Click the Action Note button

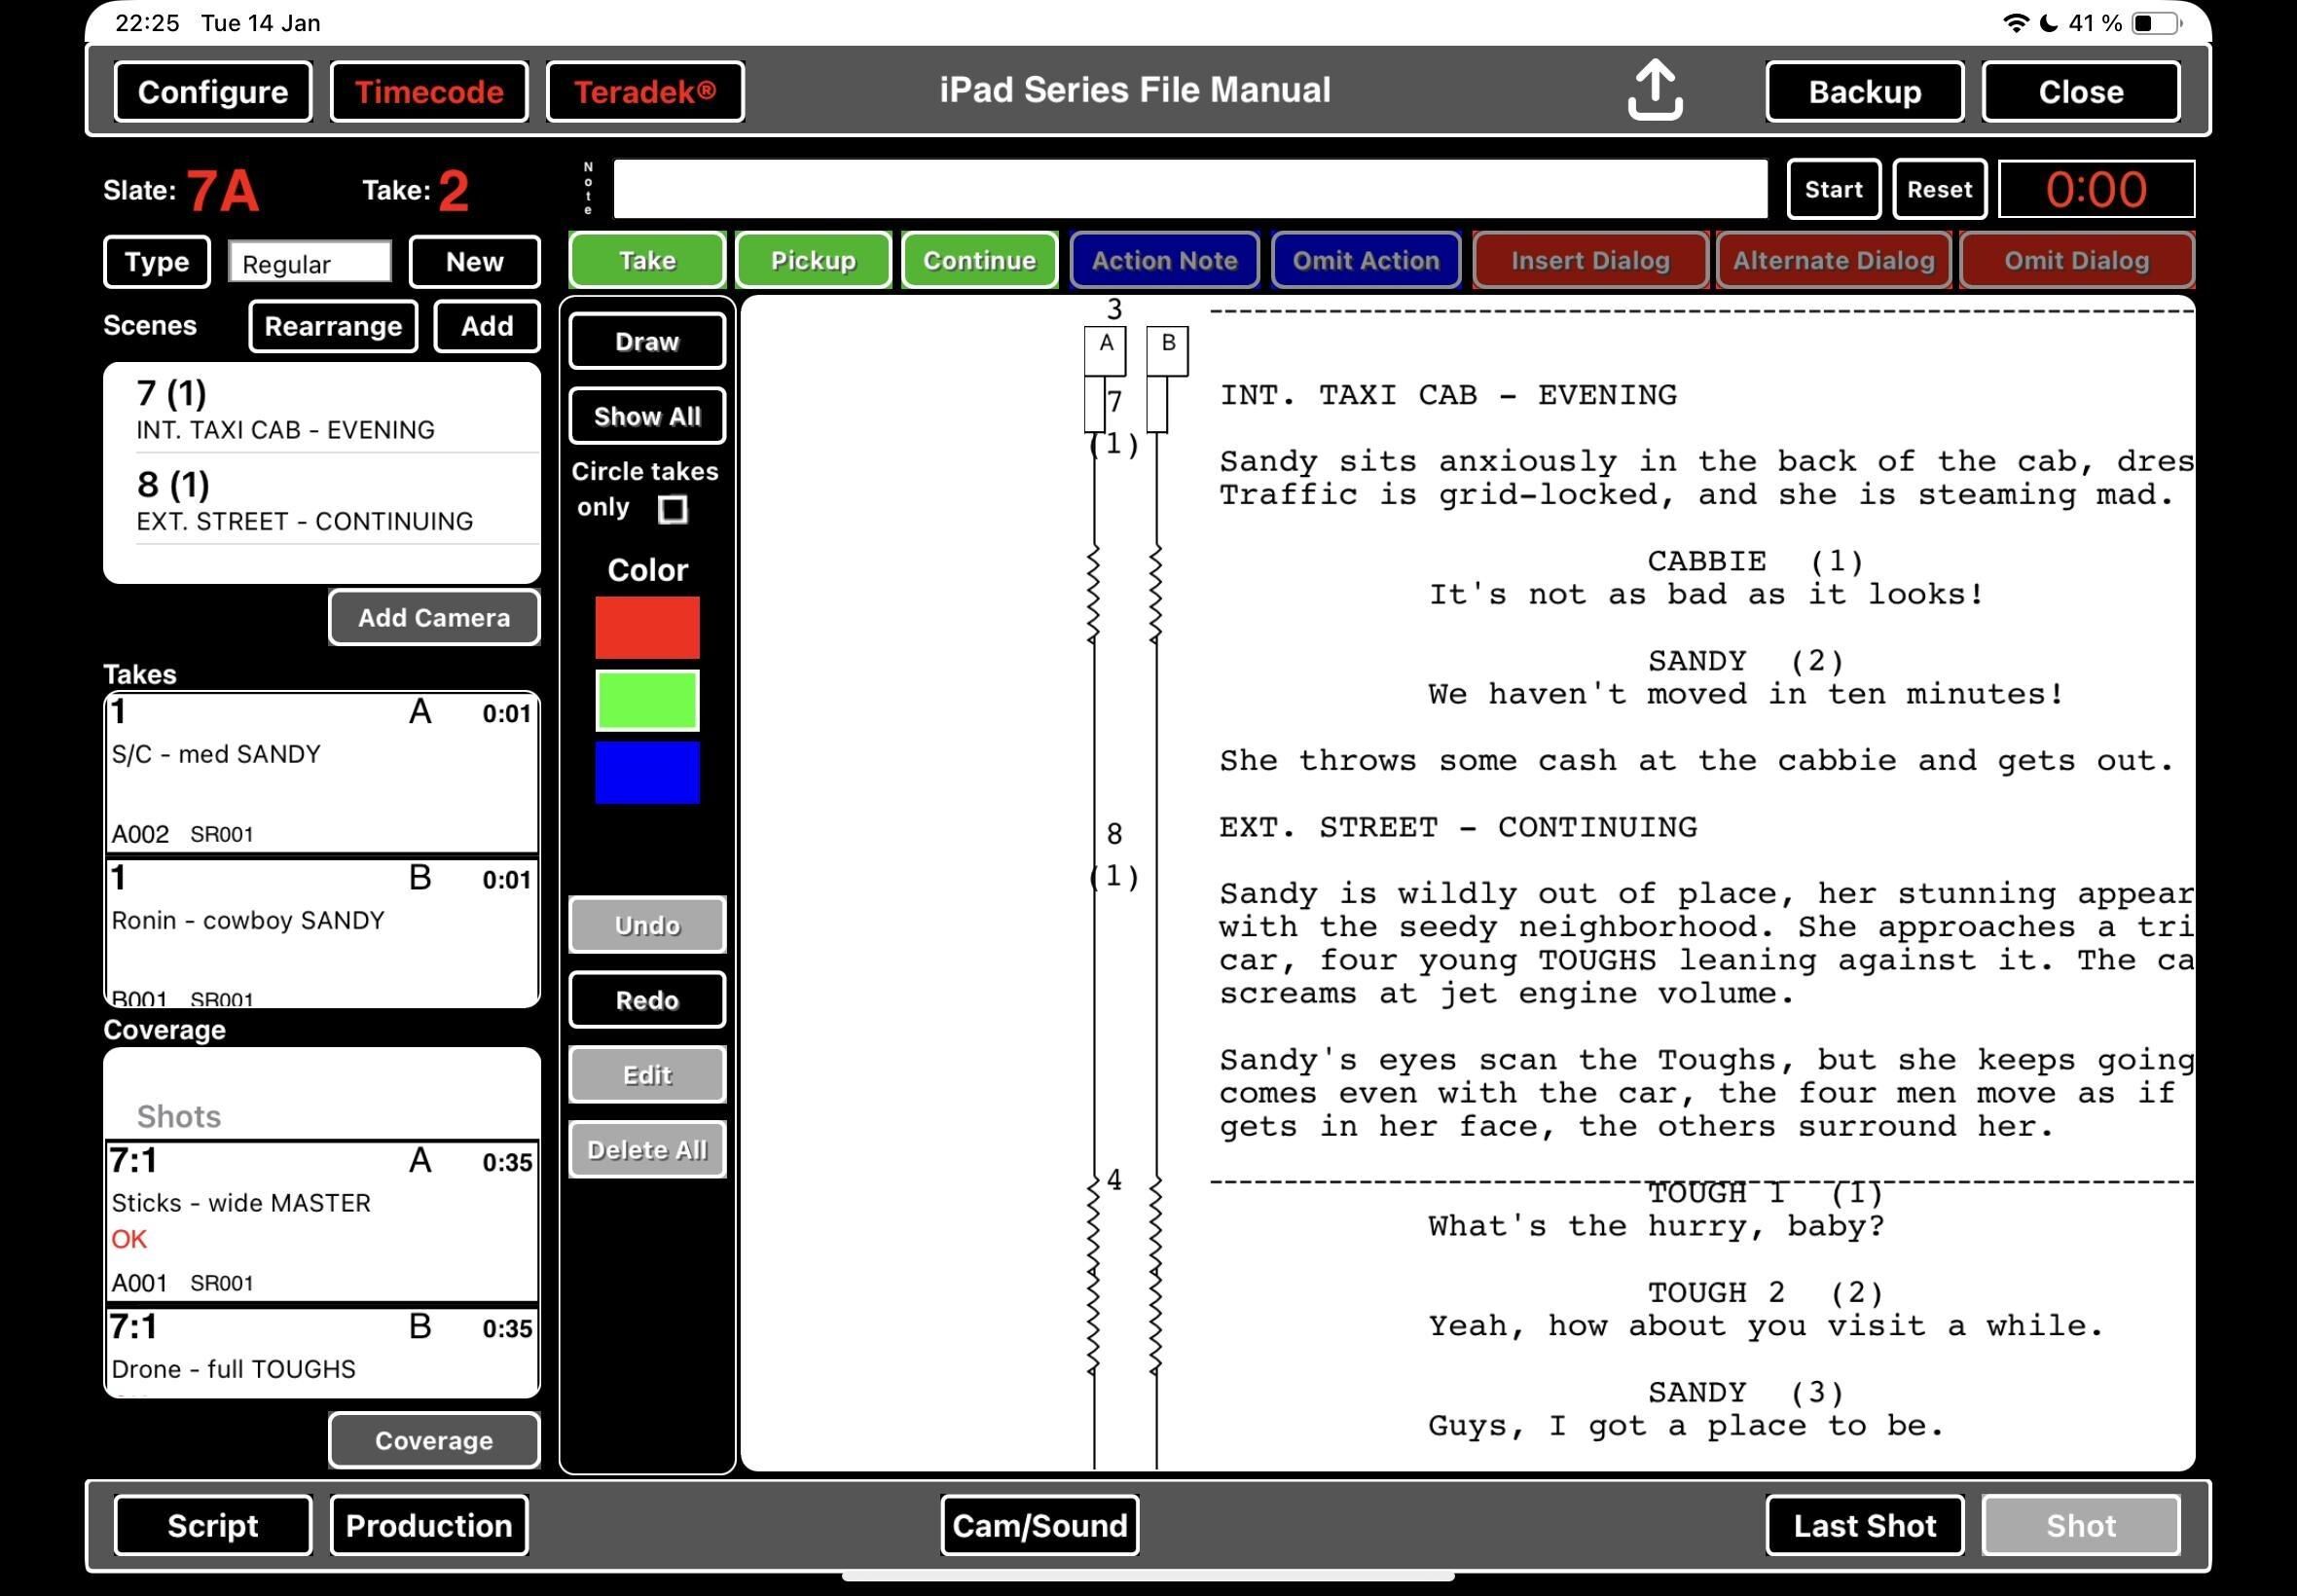tap(1164, 261)
